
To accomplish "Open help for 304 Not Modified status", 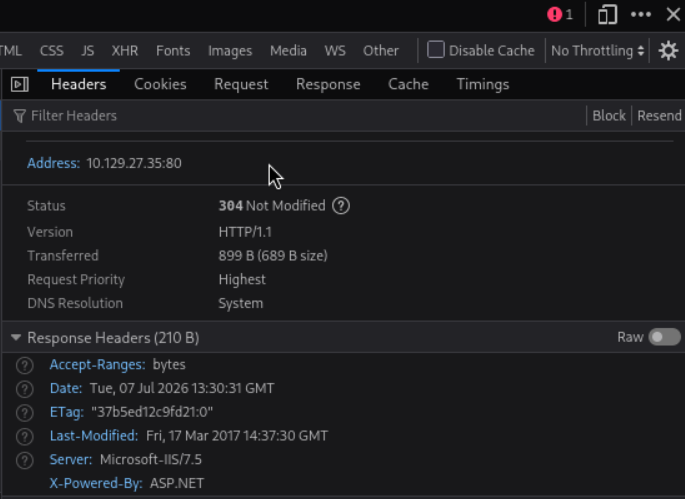I will [341, 206].
